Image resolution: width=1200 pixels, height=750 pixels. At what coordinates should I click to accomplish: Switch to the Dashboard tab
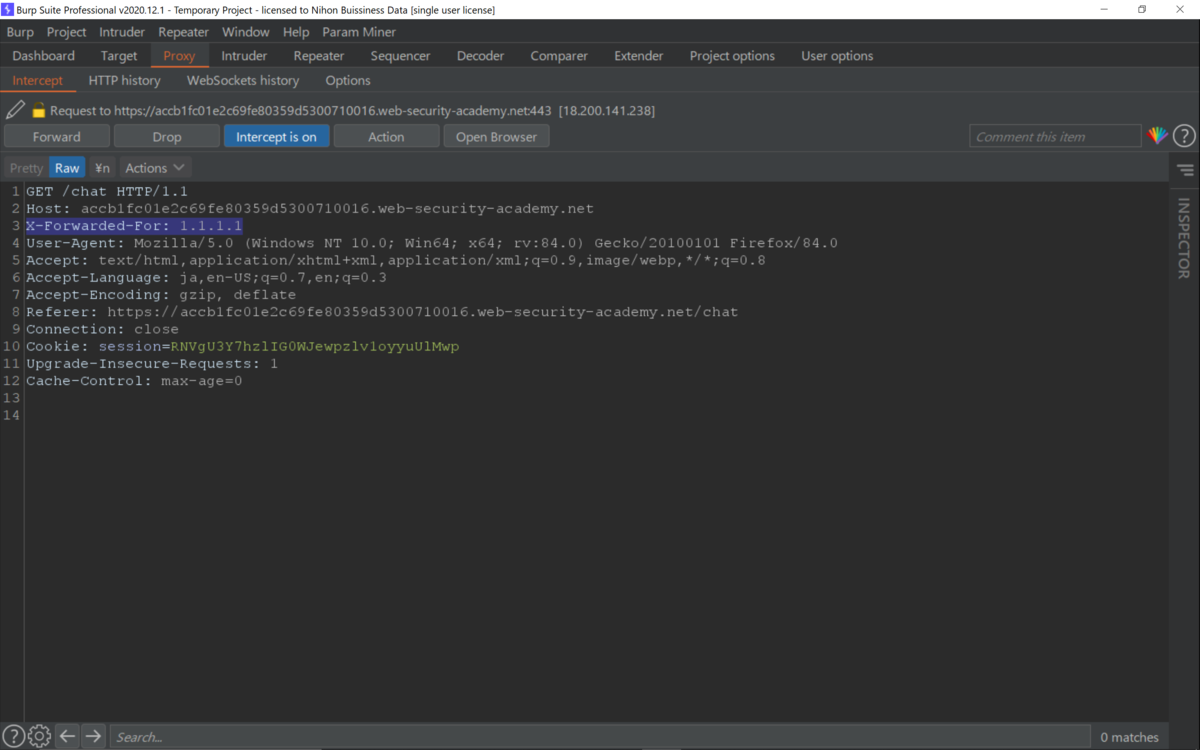(44, 56)
